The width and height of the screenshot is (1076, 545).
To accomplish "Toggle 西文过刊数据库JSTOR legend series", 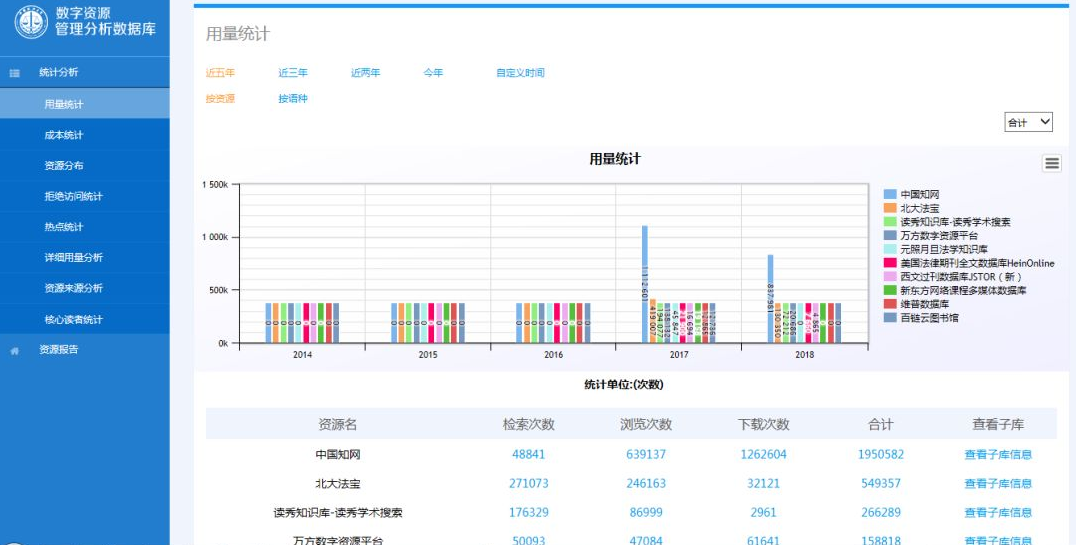I will [953, 277].
